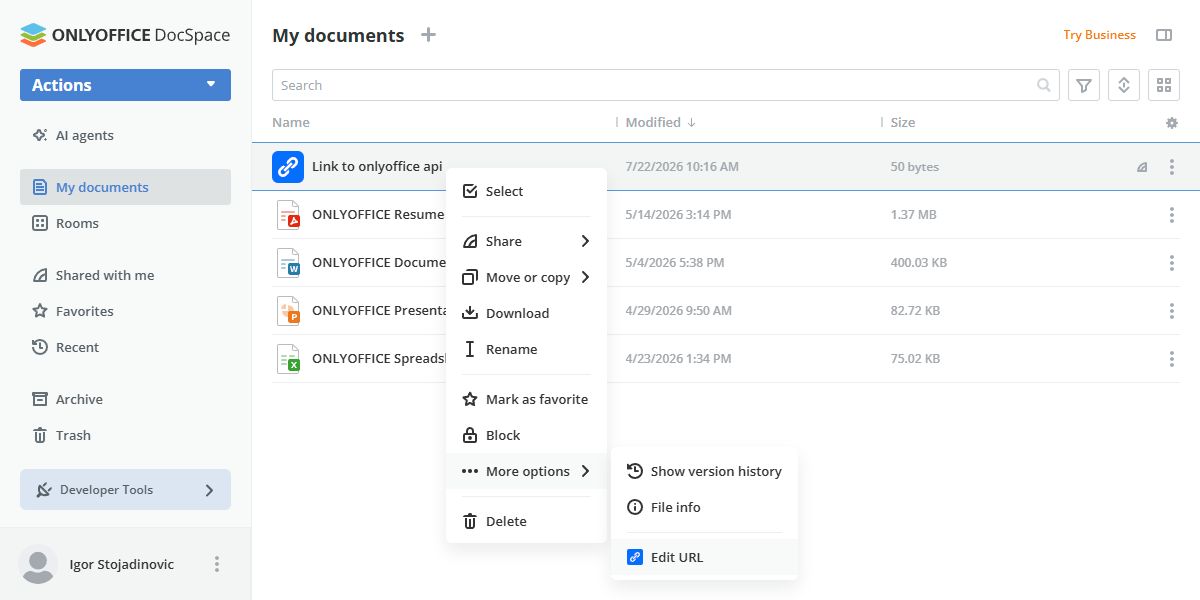Expand More options submenu
Image resolution: width=1200 pixels, height=600 pixels.
[526, 471]
